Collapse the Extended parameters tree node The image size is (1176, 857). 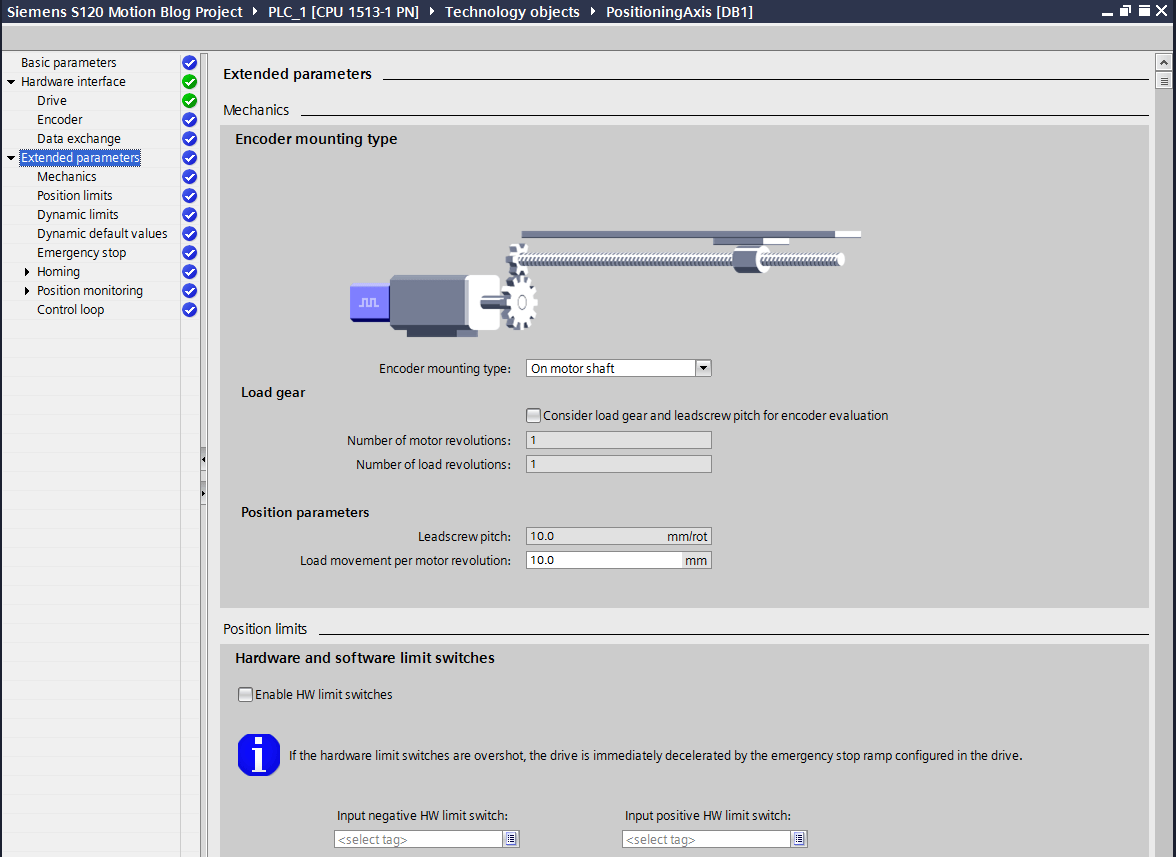coord(11,157)
